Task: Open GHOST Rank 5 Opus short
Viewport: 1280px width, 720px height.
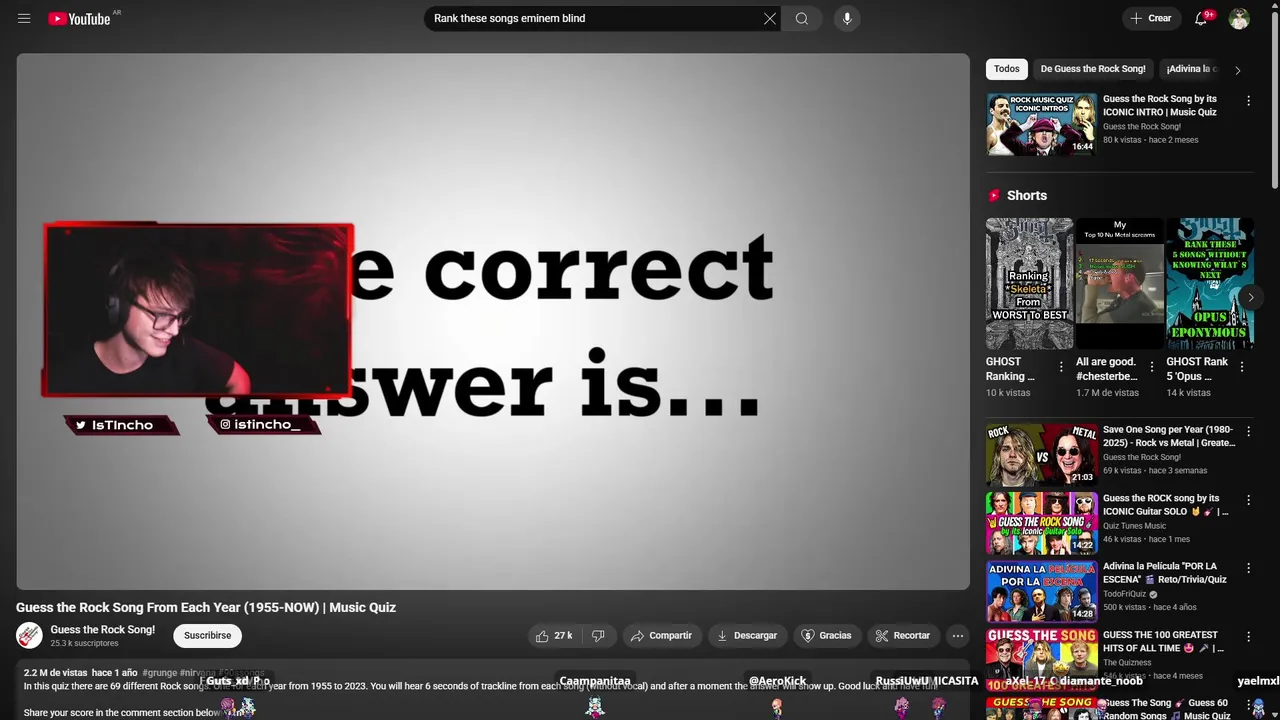Action: tap(1210, 284)
